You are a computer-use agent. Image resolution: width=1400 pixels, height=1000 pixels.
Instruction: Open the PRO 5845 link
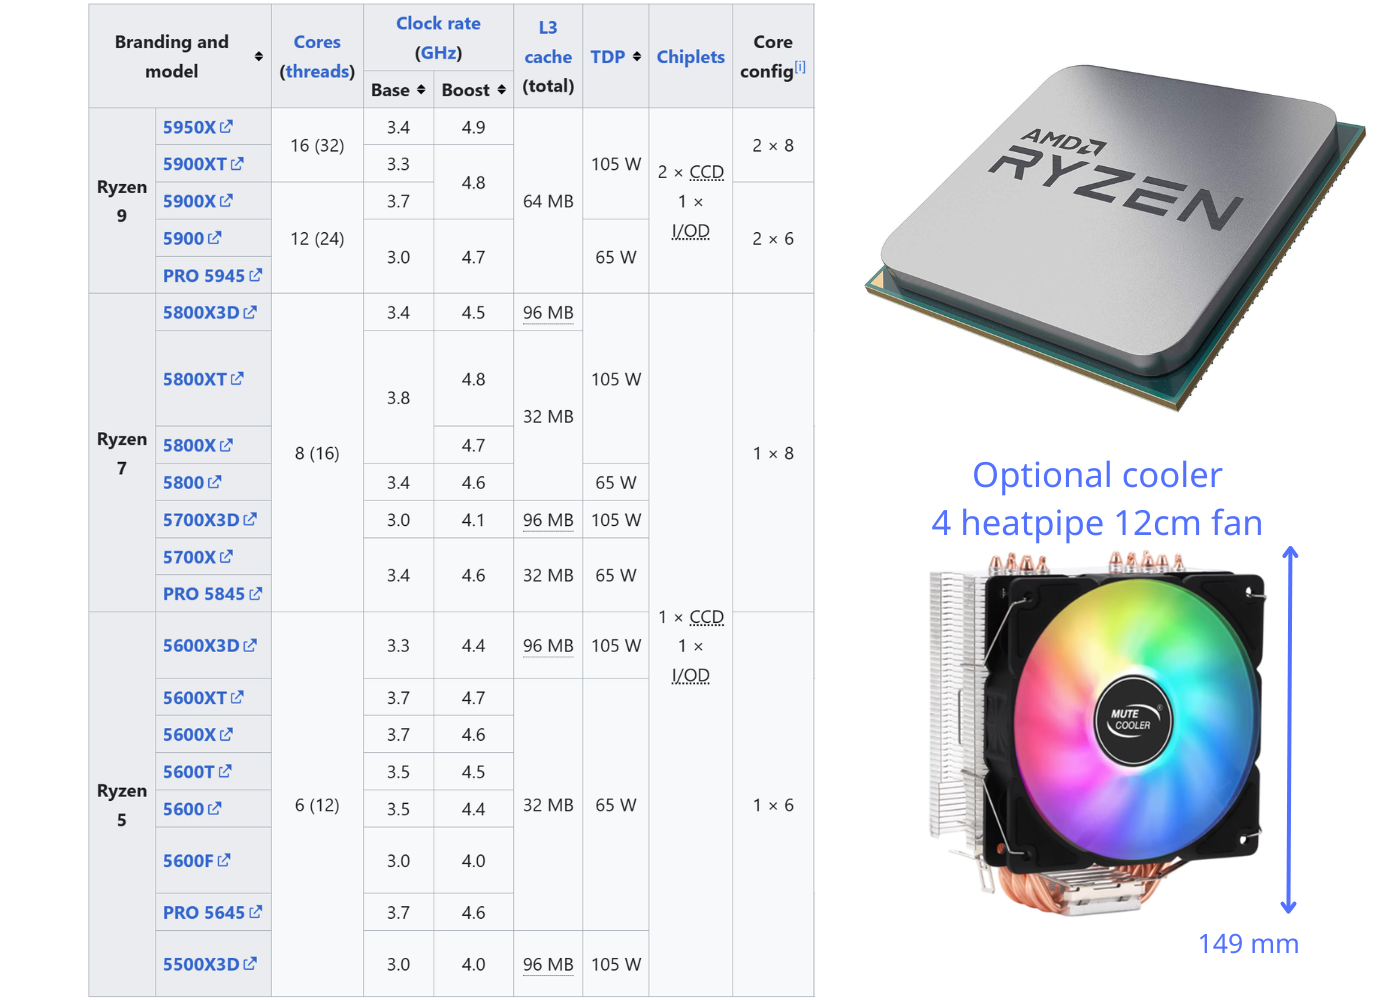(x=212, y=594)
